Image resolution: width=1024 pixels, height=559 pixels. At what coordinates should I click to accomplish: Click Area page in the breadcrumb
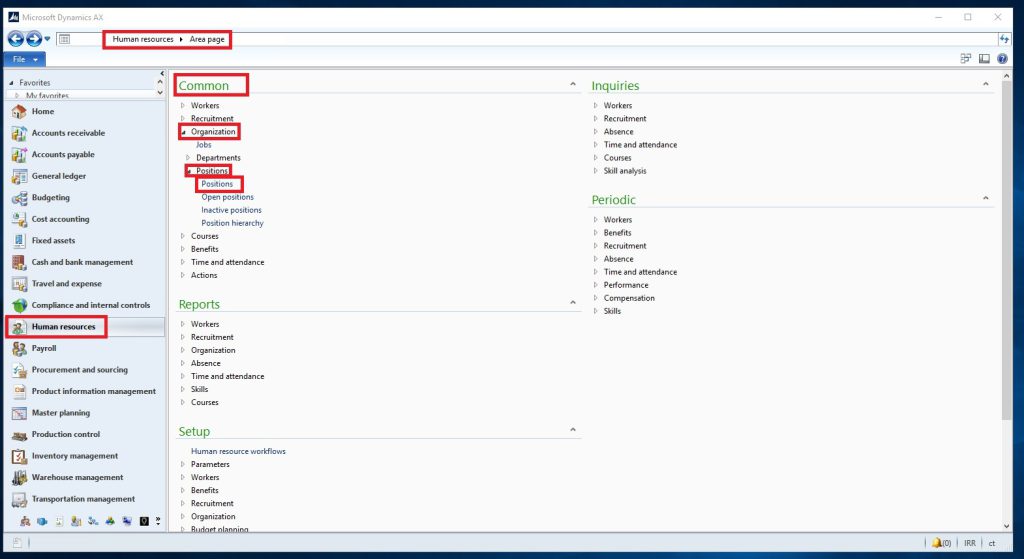tap(207, 39)
